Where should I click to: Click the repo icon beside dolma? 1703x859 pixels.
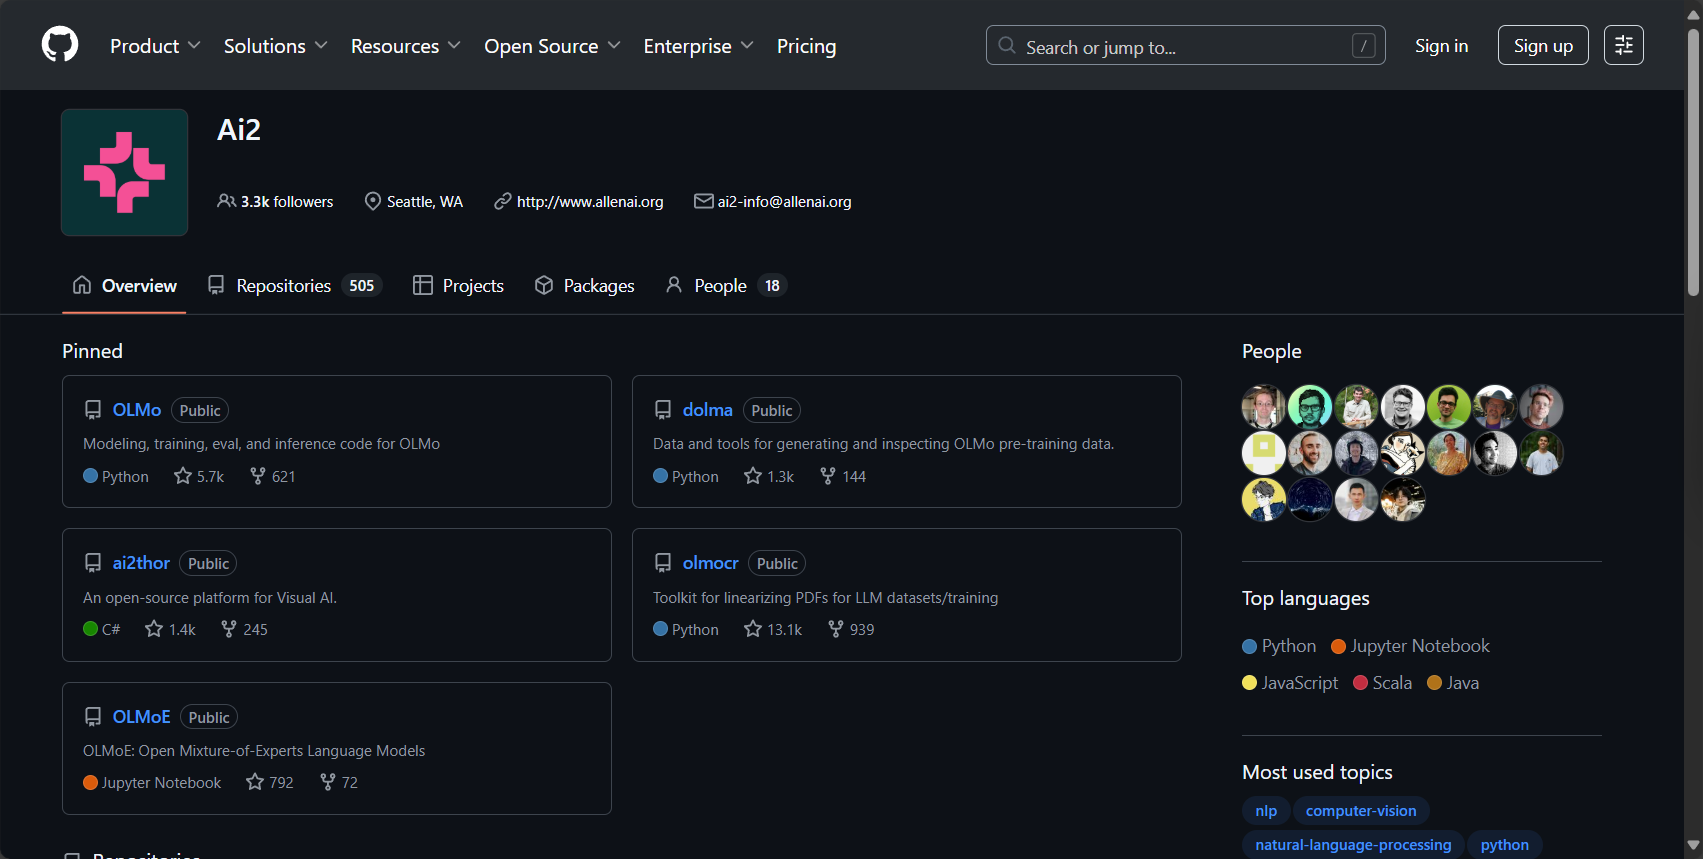(x=663, y=410)
